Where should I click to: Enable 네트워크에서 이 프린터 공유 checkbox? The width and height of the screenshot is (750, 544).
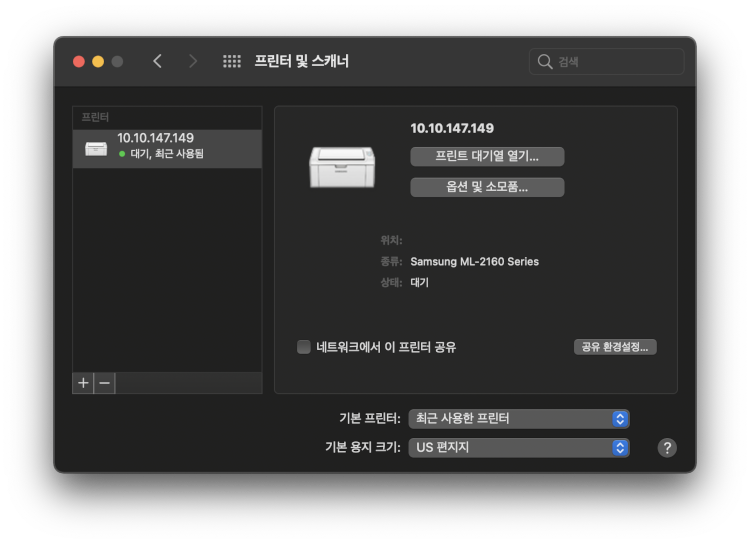[x=304, y=347]
